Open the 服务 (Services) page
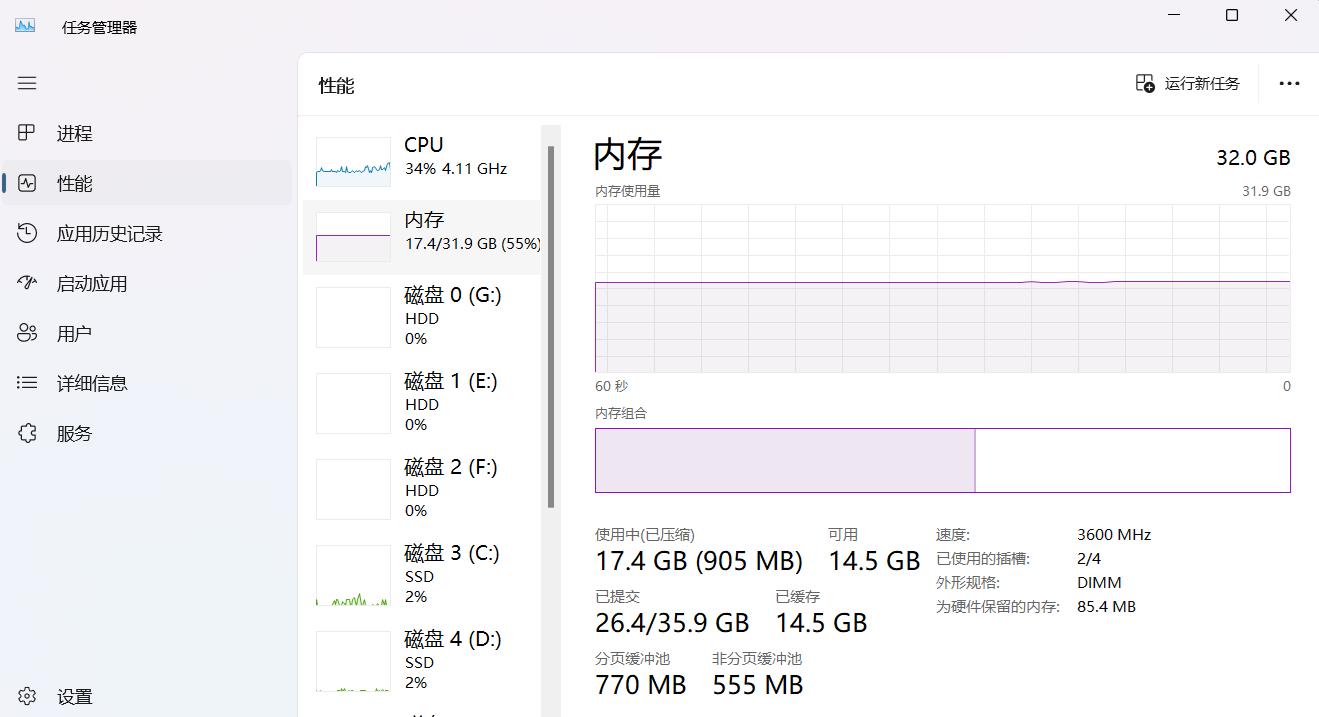 click(75, 433)
